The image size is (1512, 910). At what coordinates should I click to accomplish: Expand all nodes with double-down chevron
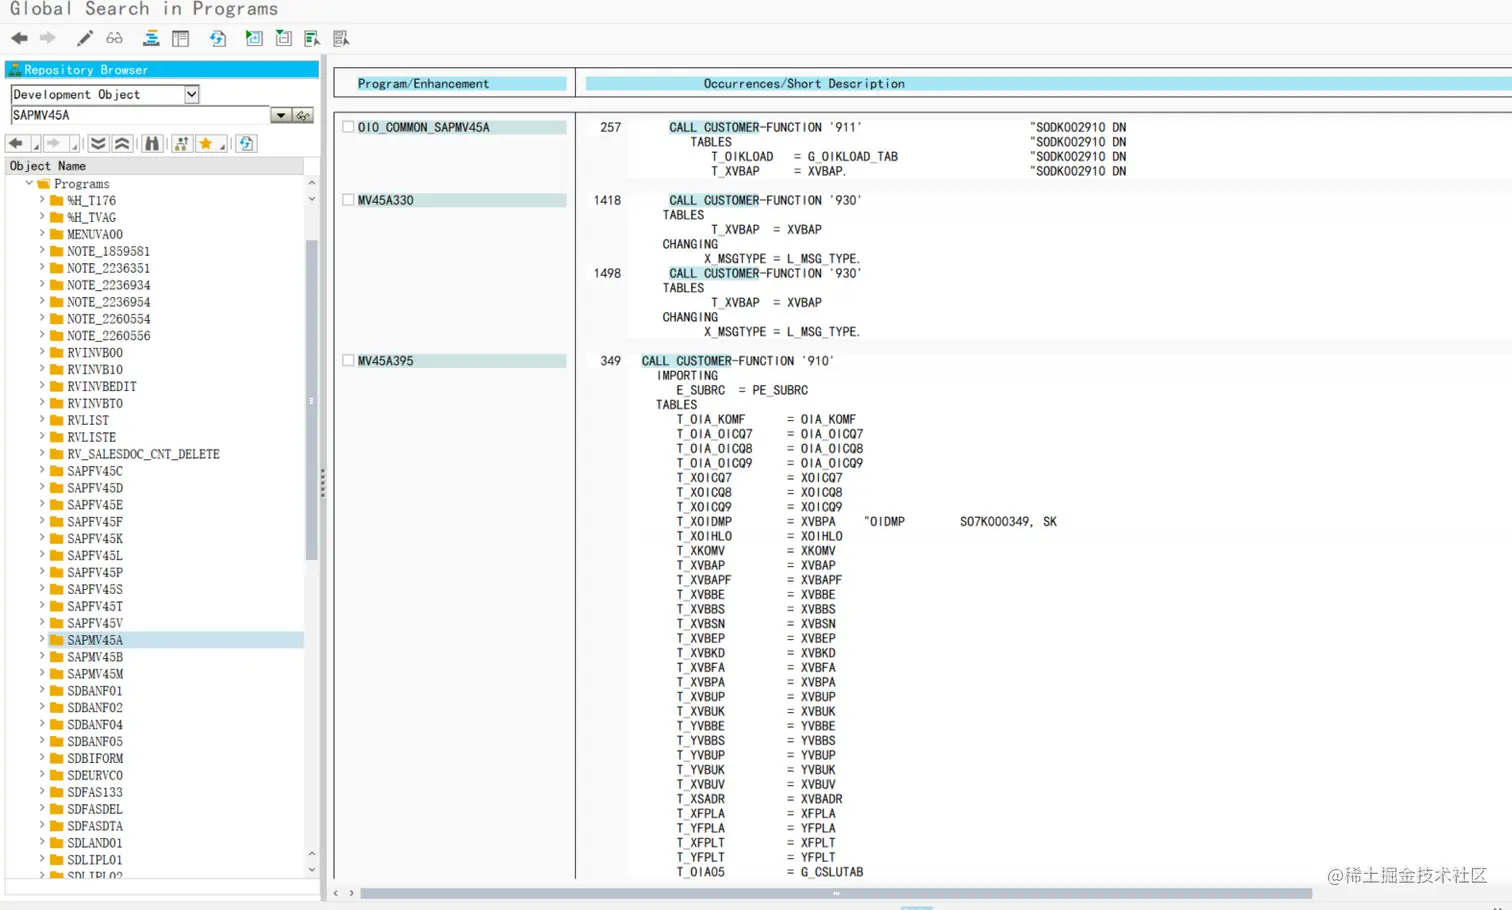[x=98, y=144]
